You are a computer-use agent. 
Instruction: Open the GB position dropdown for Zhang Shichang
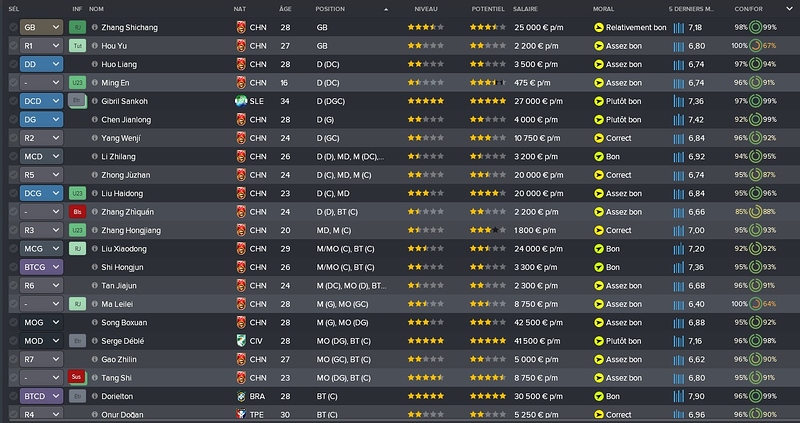(x=41, y=28)
